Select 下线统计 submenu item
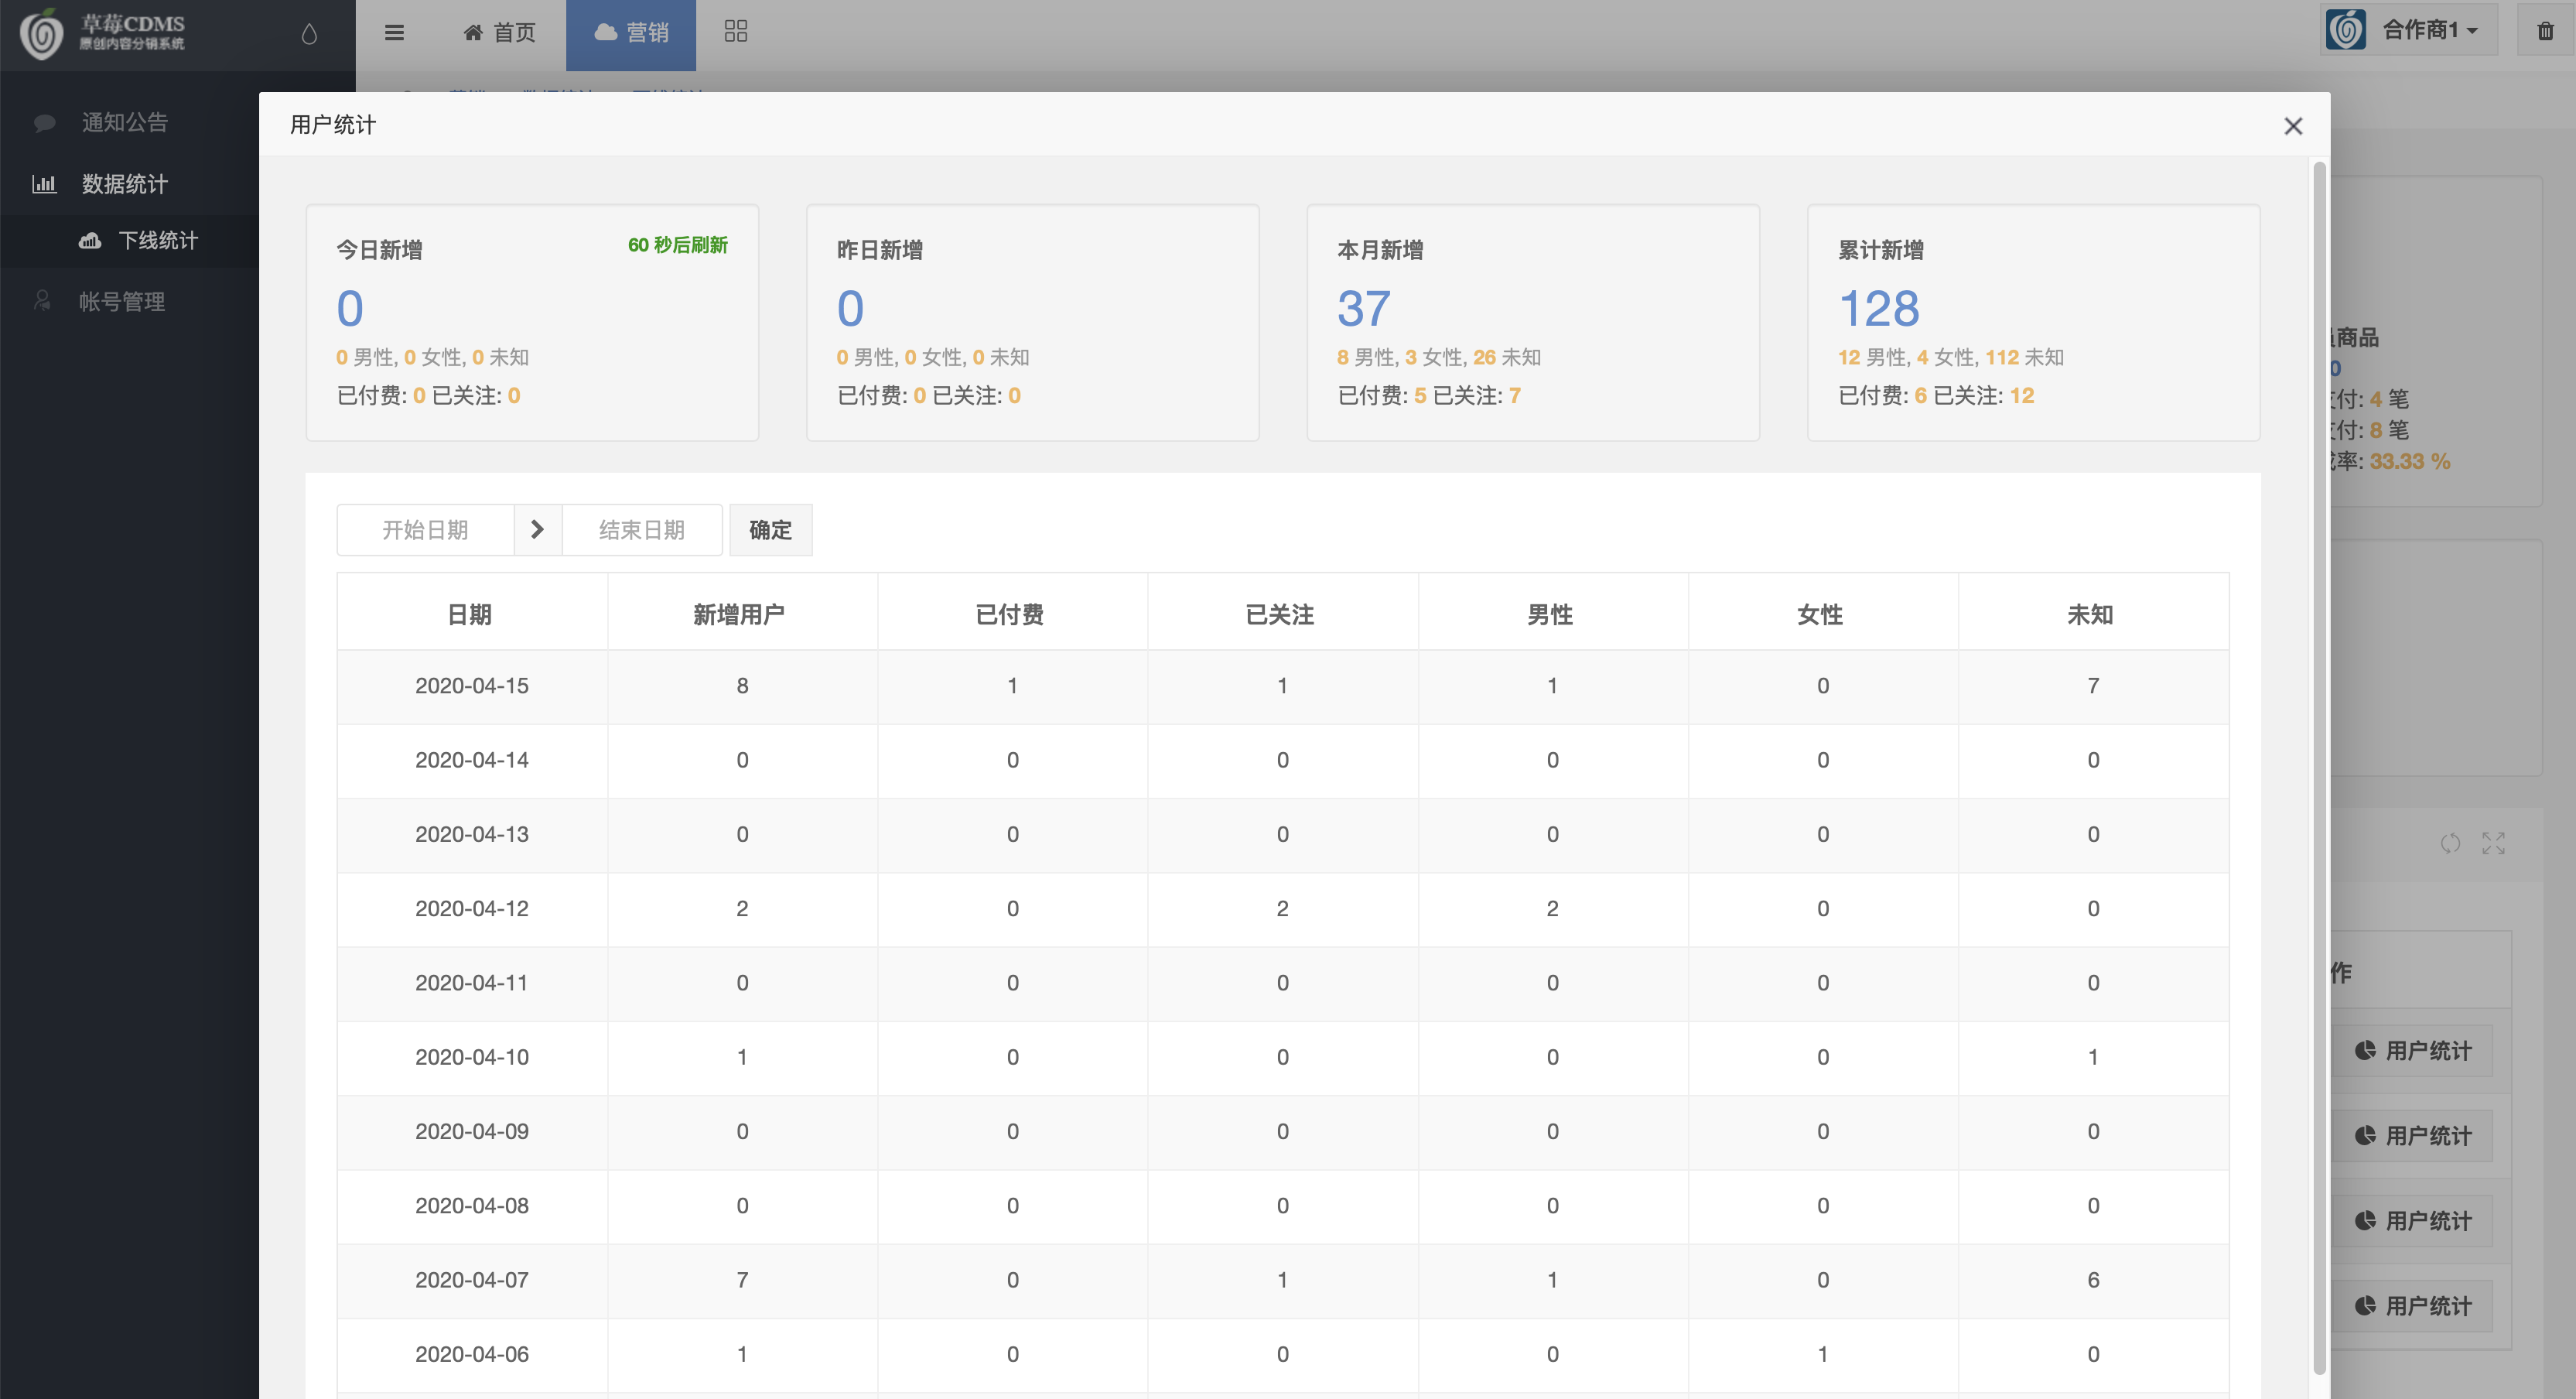 coord(130,241)
